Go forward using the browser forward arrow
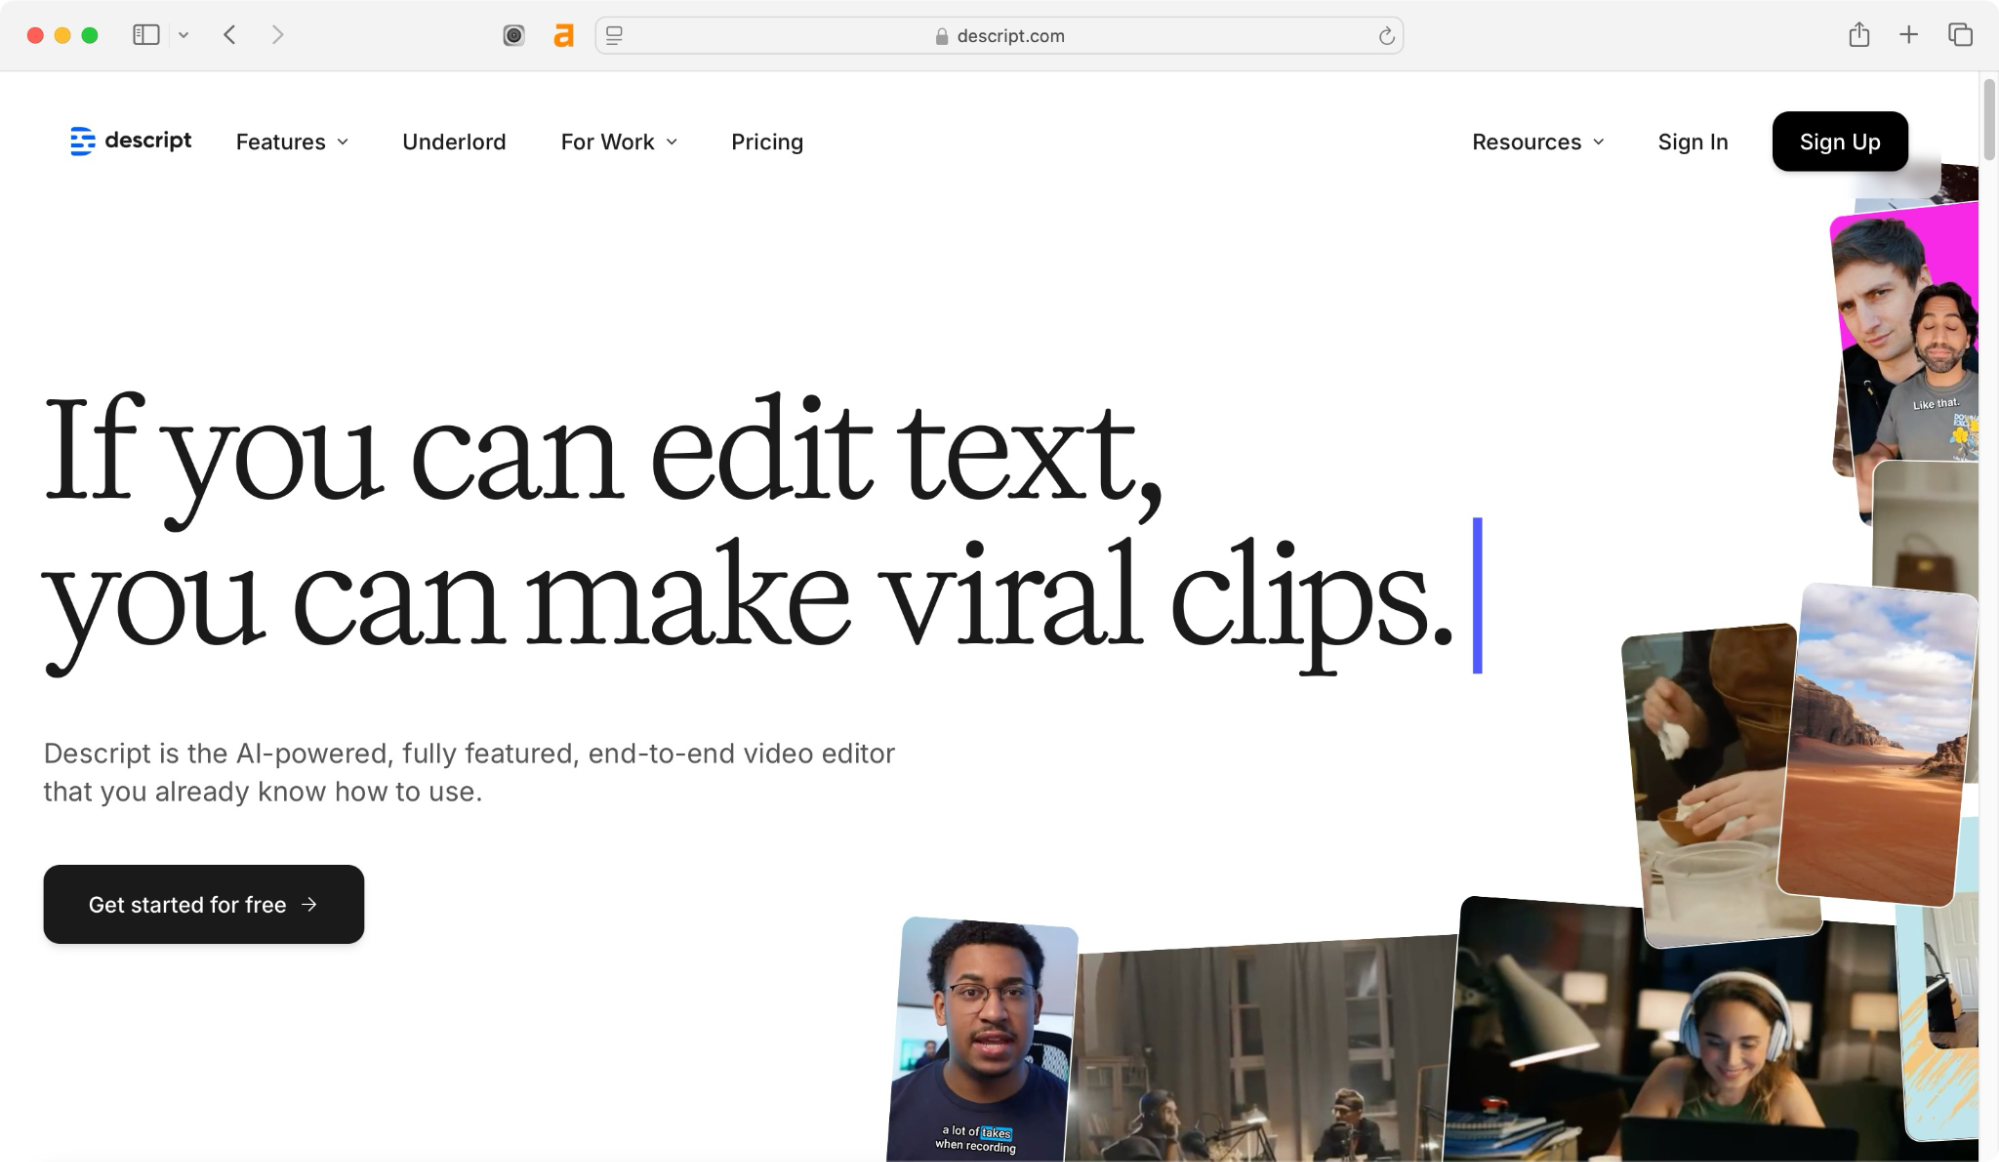The image size is (1999, 1162). (x=277, y=34)
